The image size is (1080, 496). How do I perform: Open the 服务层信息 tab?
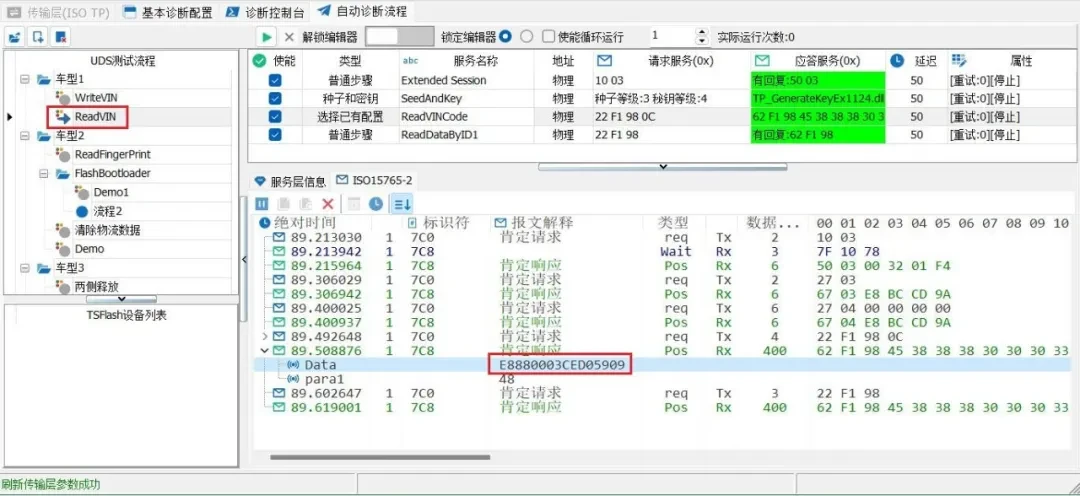tap(291, 181)
